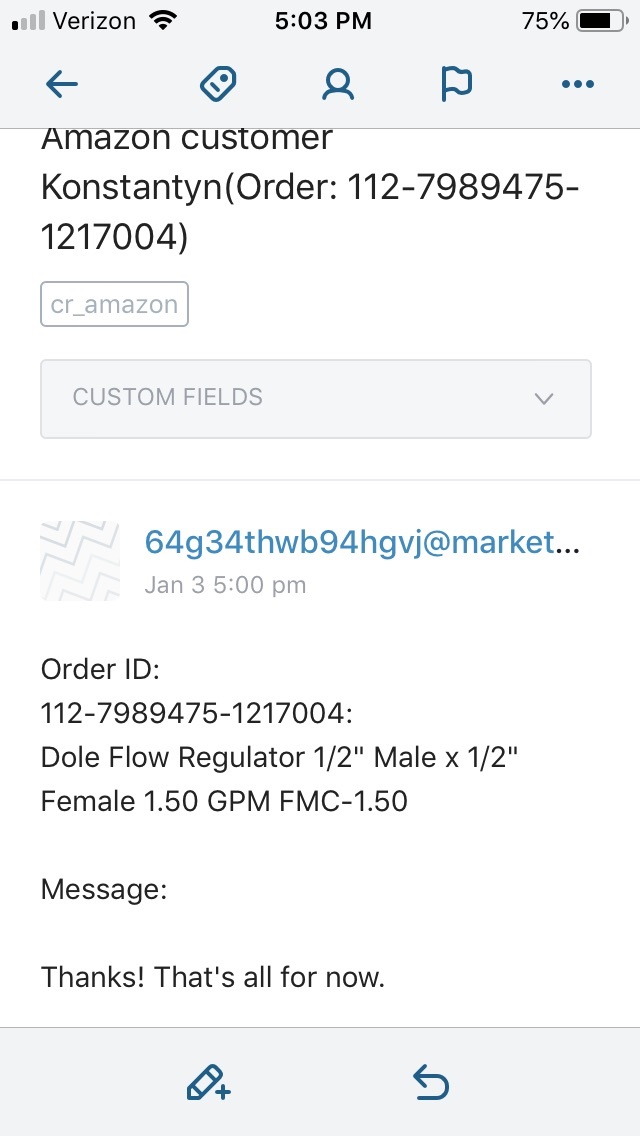
Task: Tap the battery indicator icon
Action: tap(603, 21)
